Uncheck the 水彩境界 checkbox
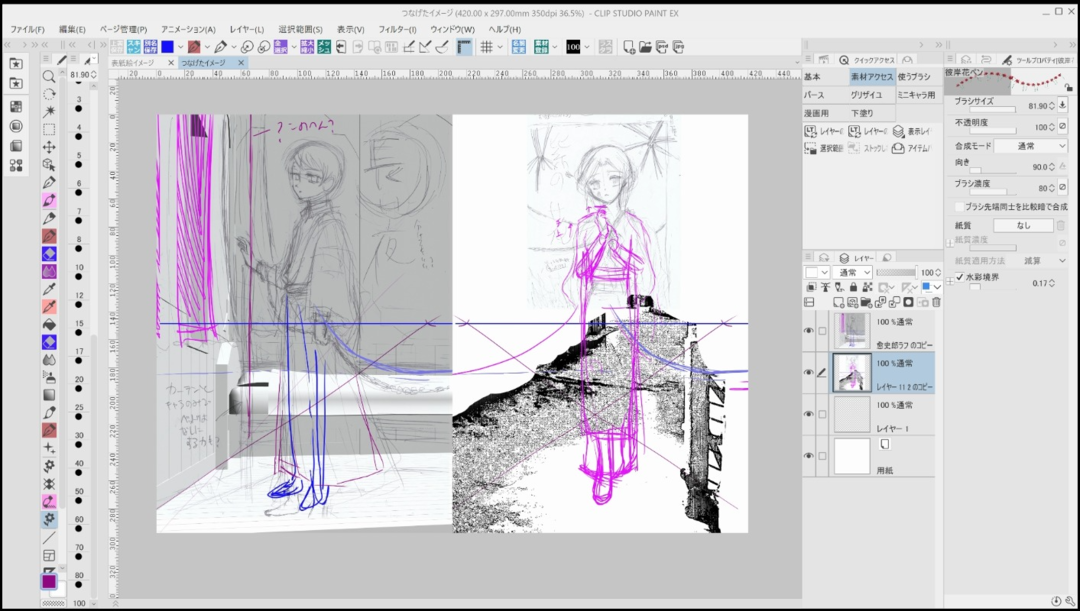The width and height of the screenshot is (1080, 611). click(960, 277)
